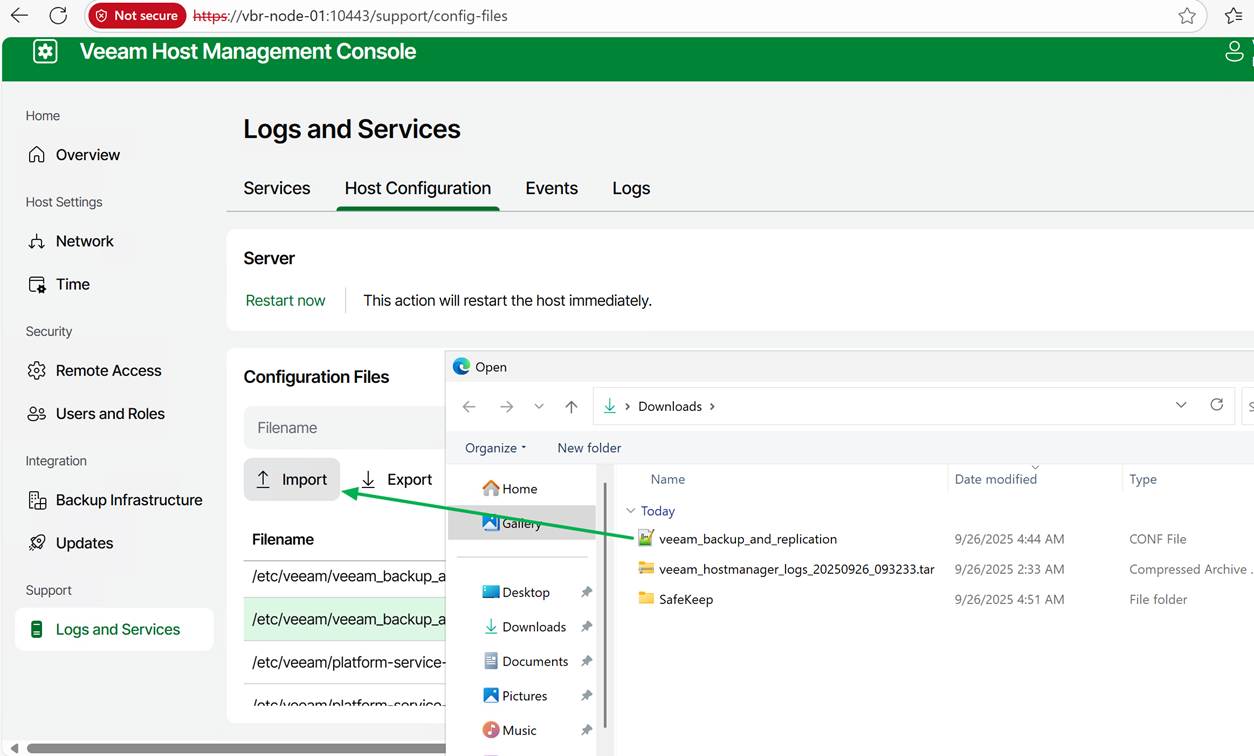Bookmark page with the star icon
Viewport: 1254px width, 756px height.
[x=1186, y=16]
